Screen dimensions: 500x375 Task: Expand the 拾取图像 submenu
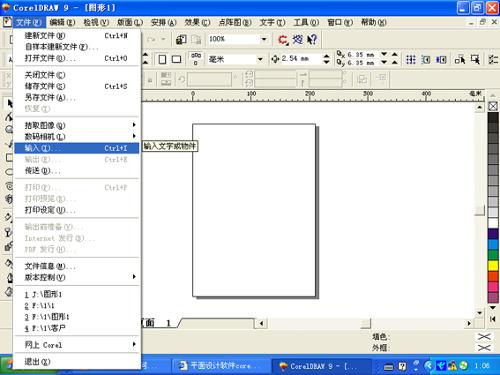(77, 125)
